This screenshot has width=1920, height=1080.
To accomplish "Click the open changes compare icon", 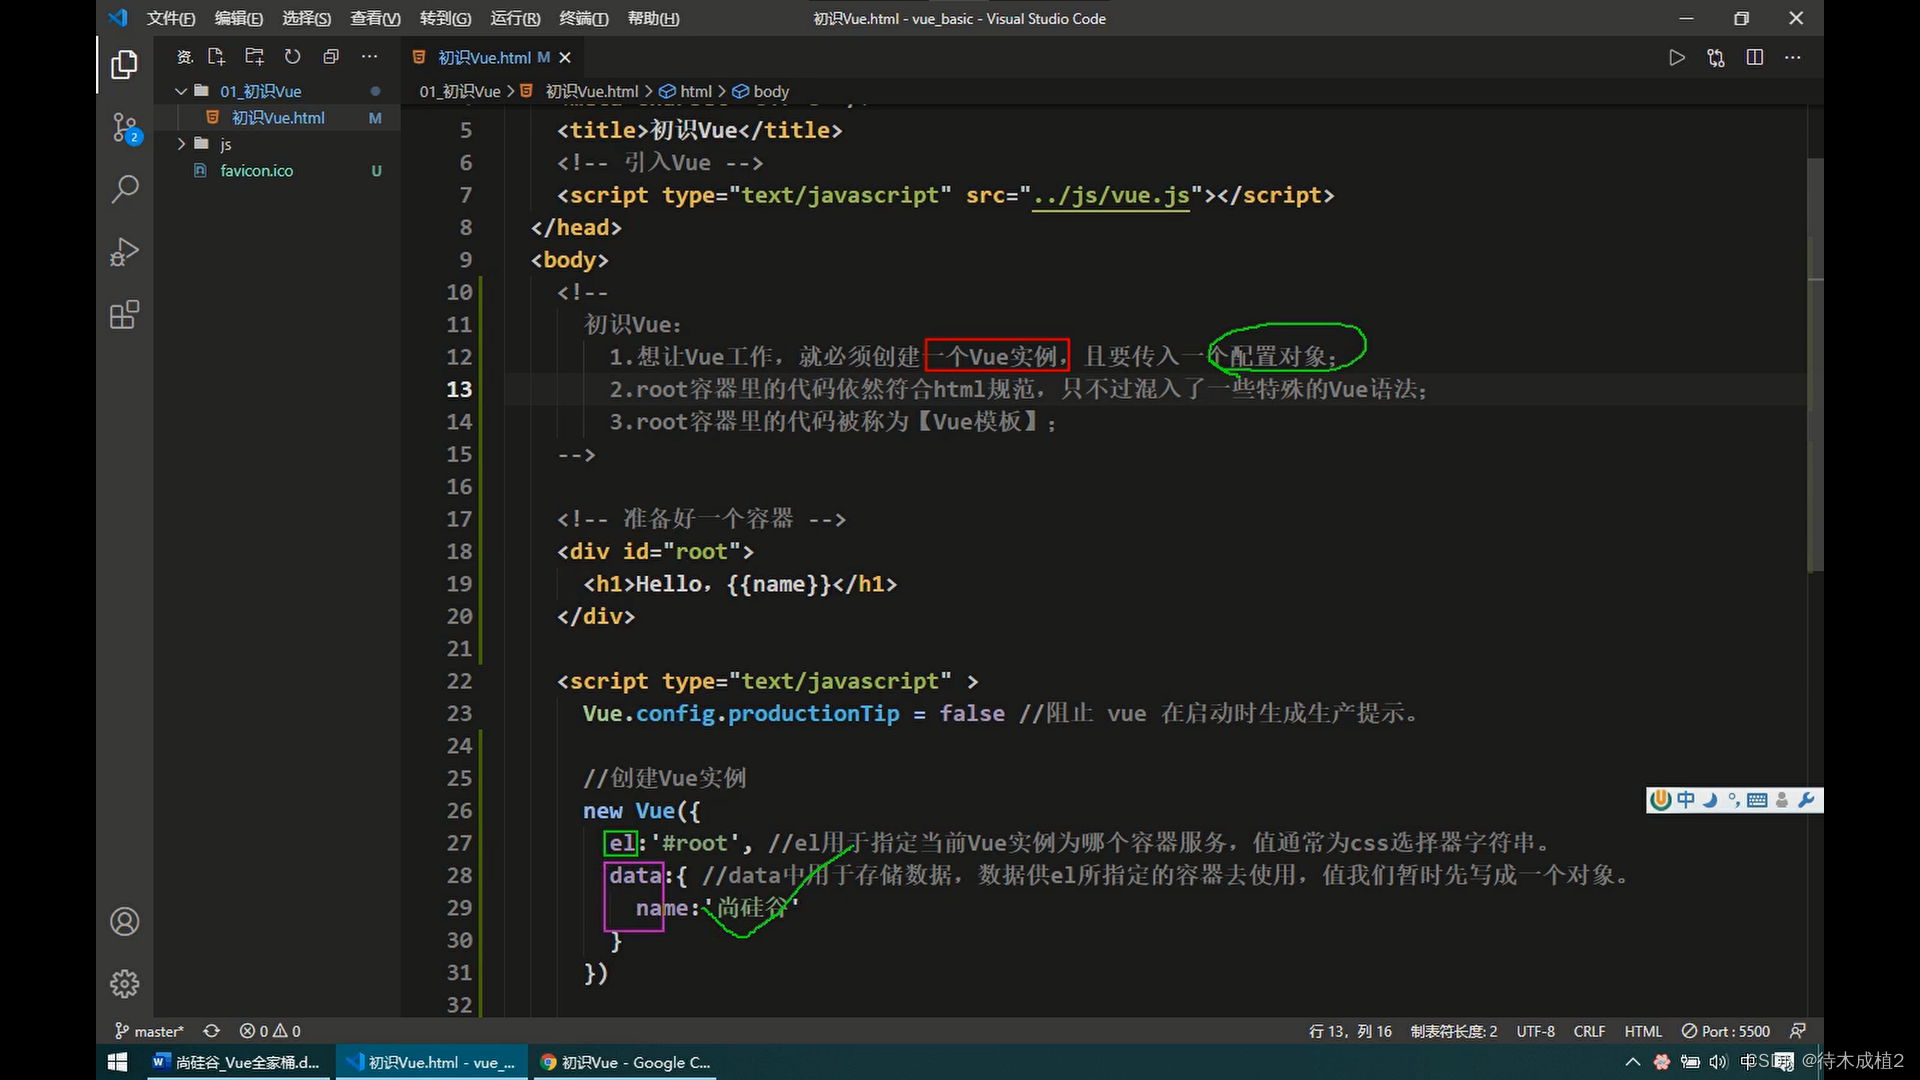I will 1716,58.
